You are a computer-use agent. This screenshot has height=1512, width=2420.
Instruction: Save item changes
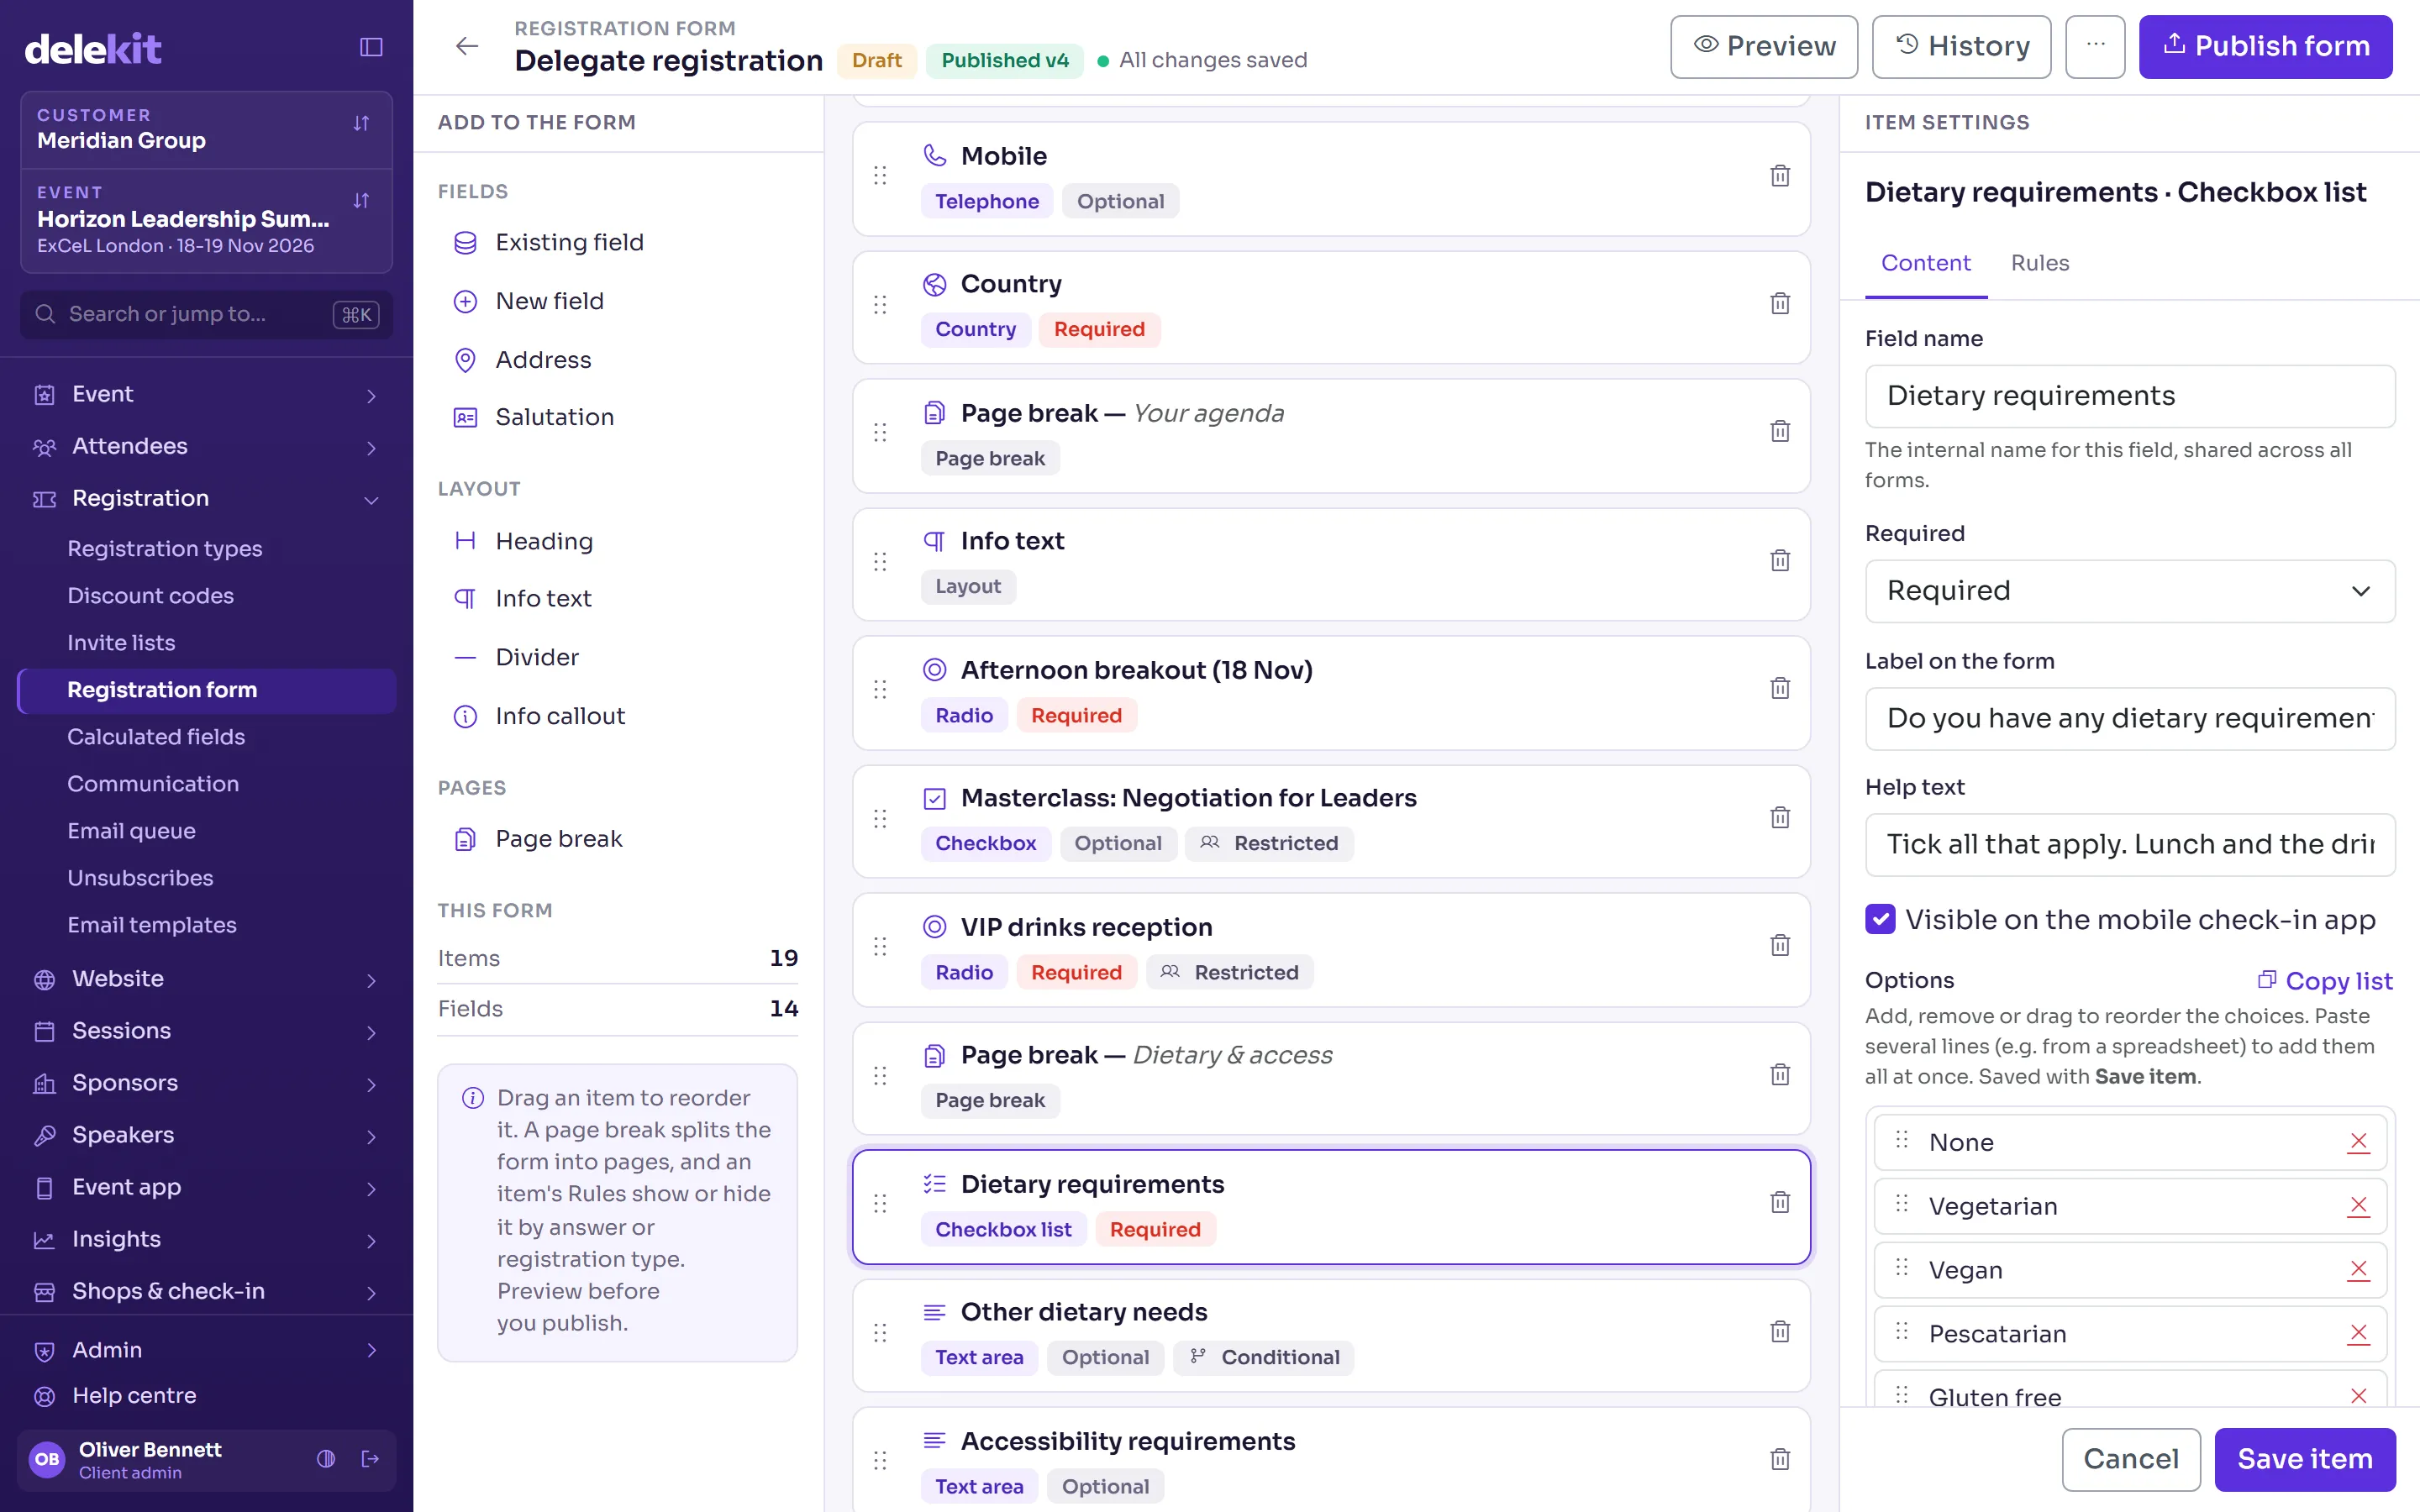2304,1459
